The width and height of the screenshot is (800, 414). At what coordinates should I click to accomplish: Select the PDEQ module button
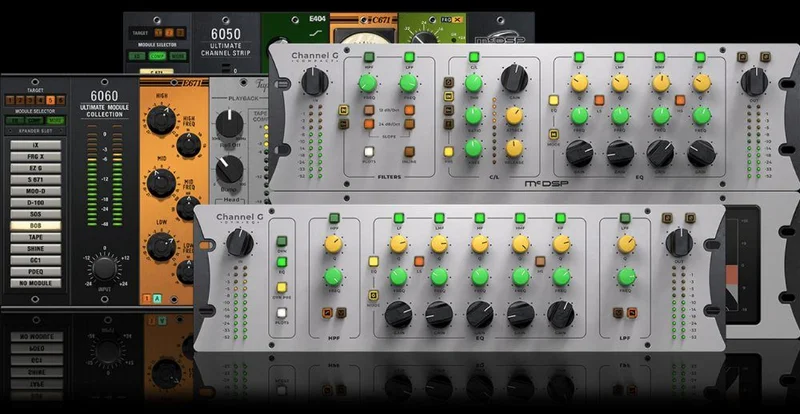click(36, 272)
